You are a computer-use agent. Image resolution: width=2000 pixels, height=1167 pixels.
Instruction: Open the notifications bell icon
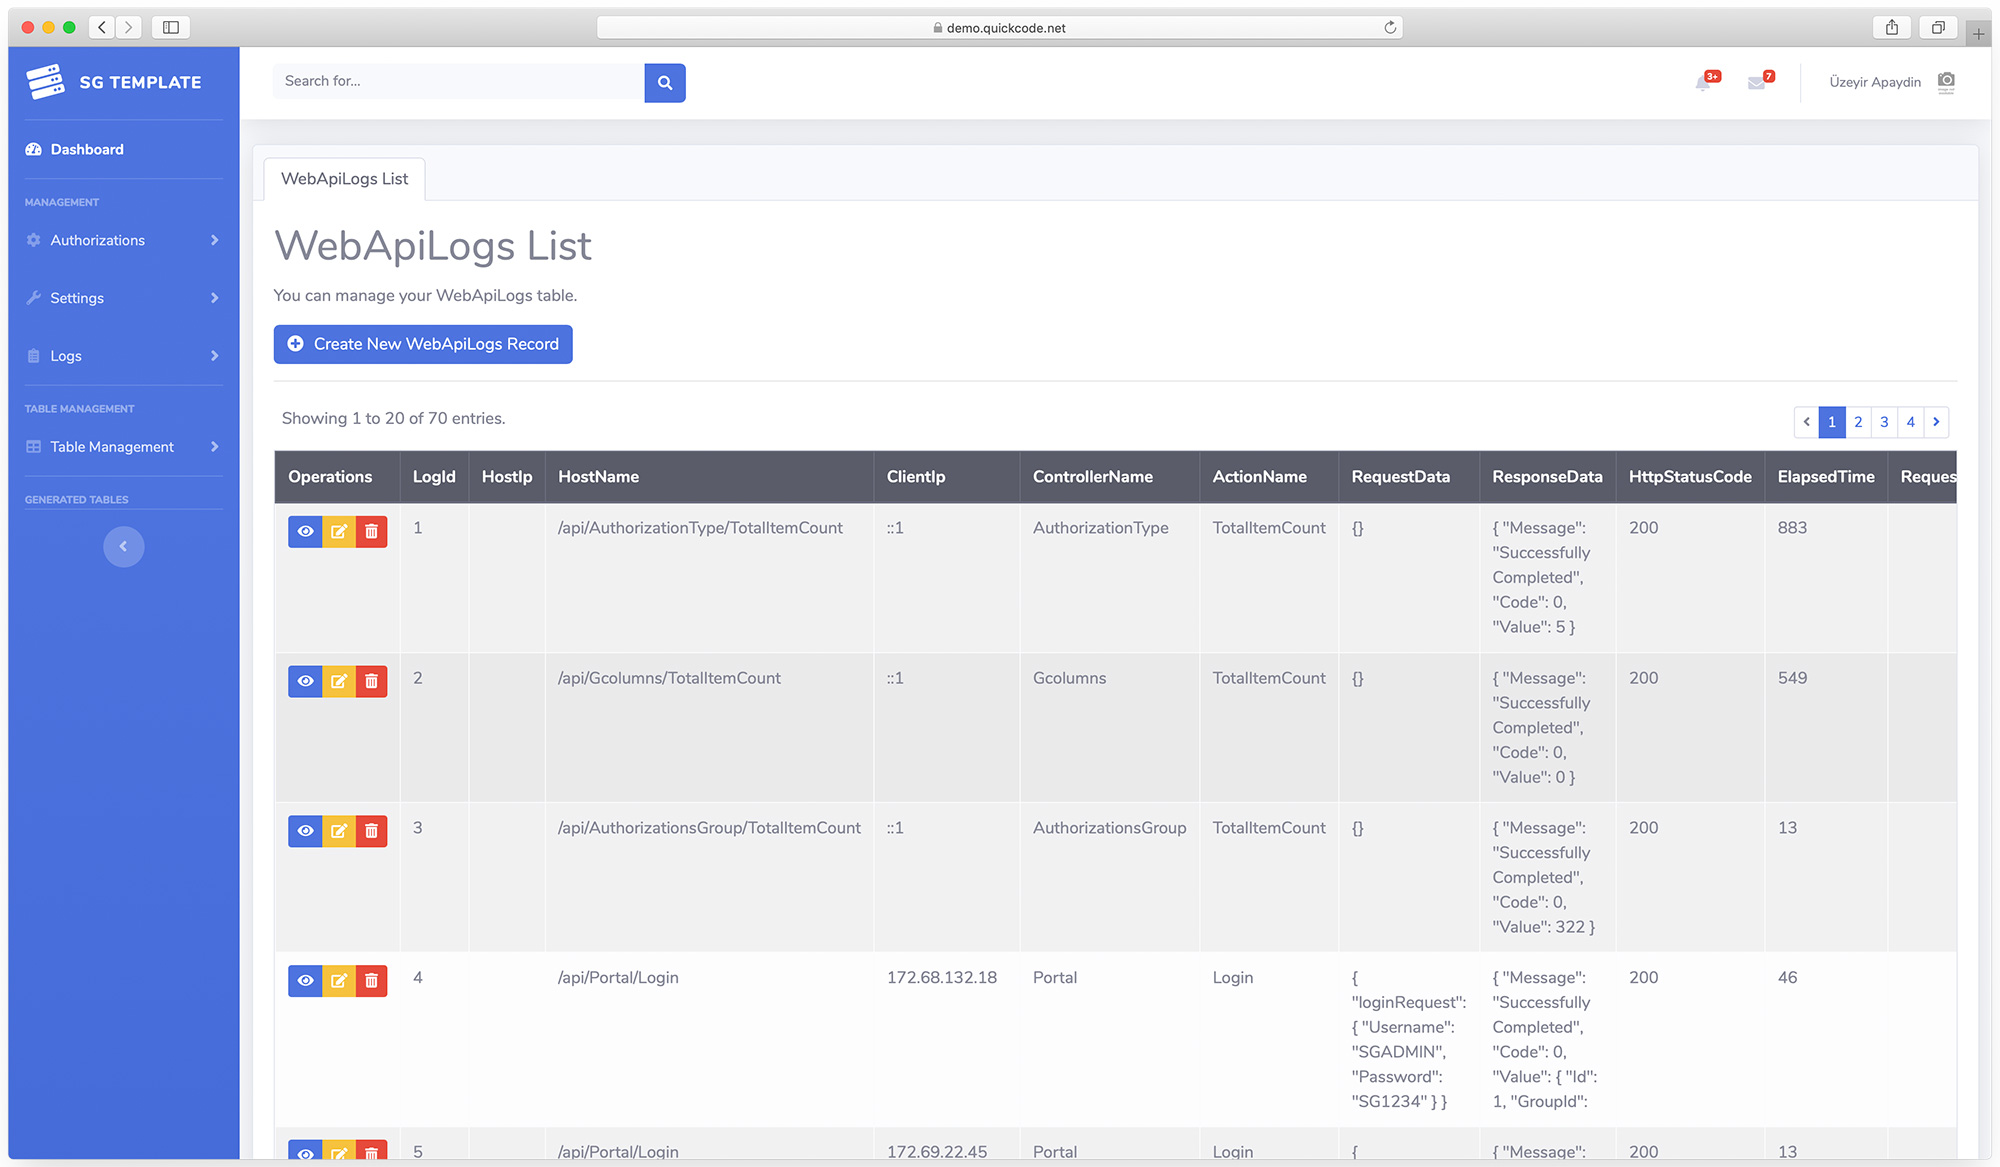(x=1703, y=83)
